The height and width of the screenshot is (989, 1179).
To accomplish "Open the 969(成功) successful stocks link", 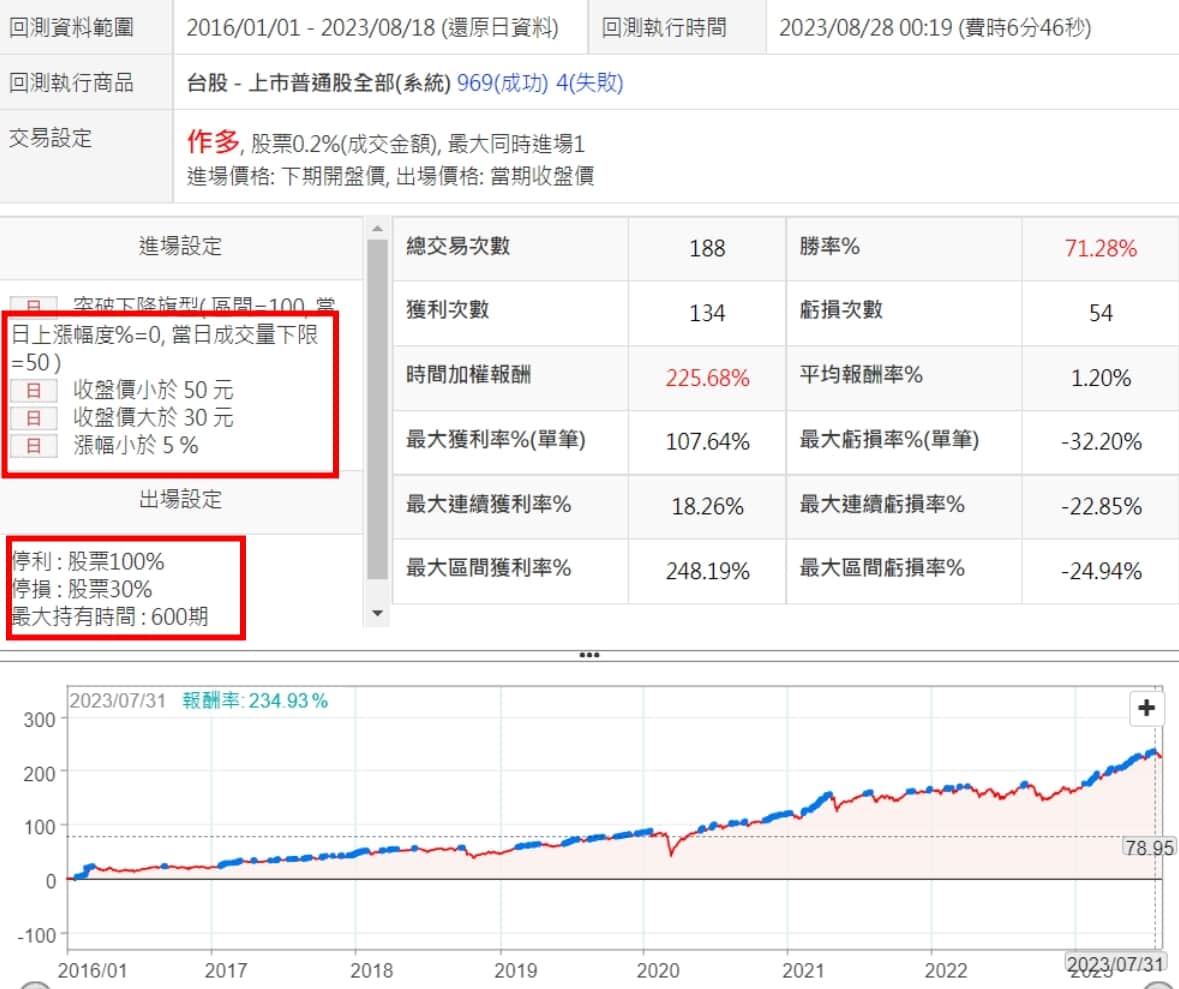I will 502,83.
